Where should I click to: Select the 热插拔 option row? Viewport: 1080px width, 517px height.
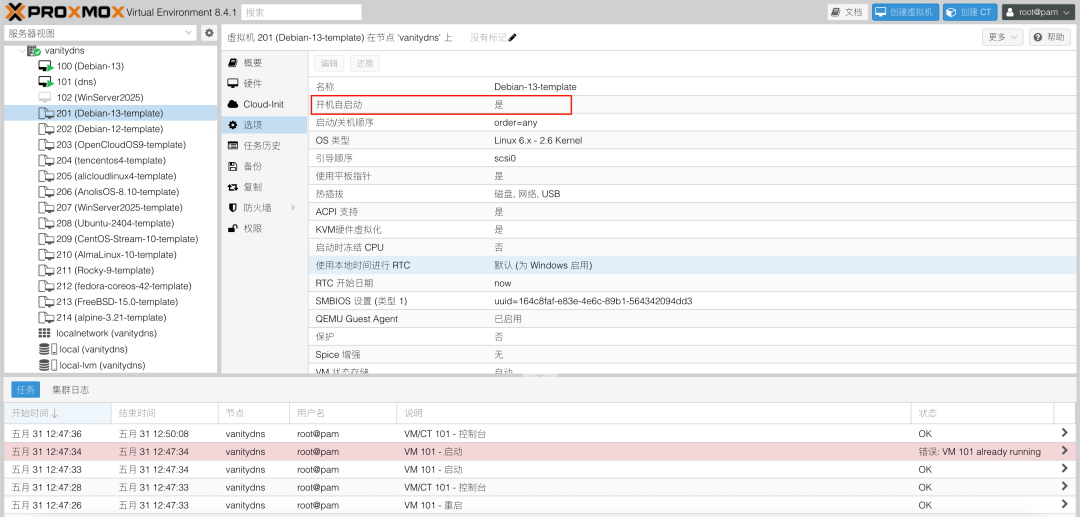(x=690, y=194)
